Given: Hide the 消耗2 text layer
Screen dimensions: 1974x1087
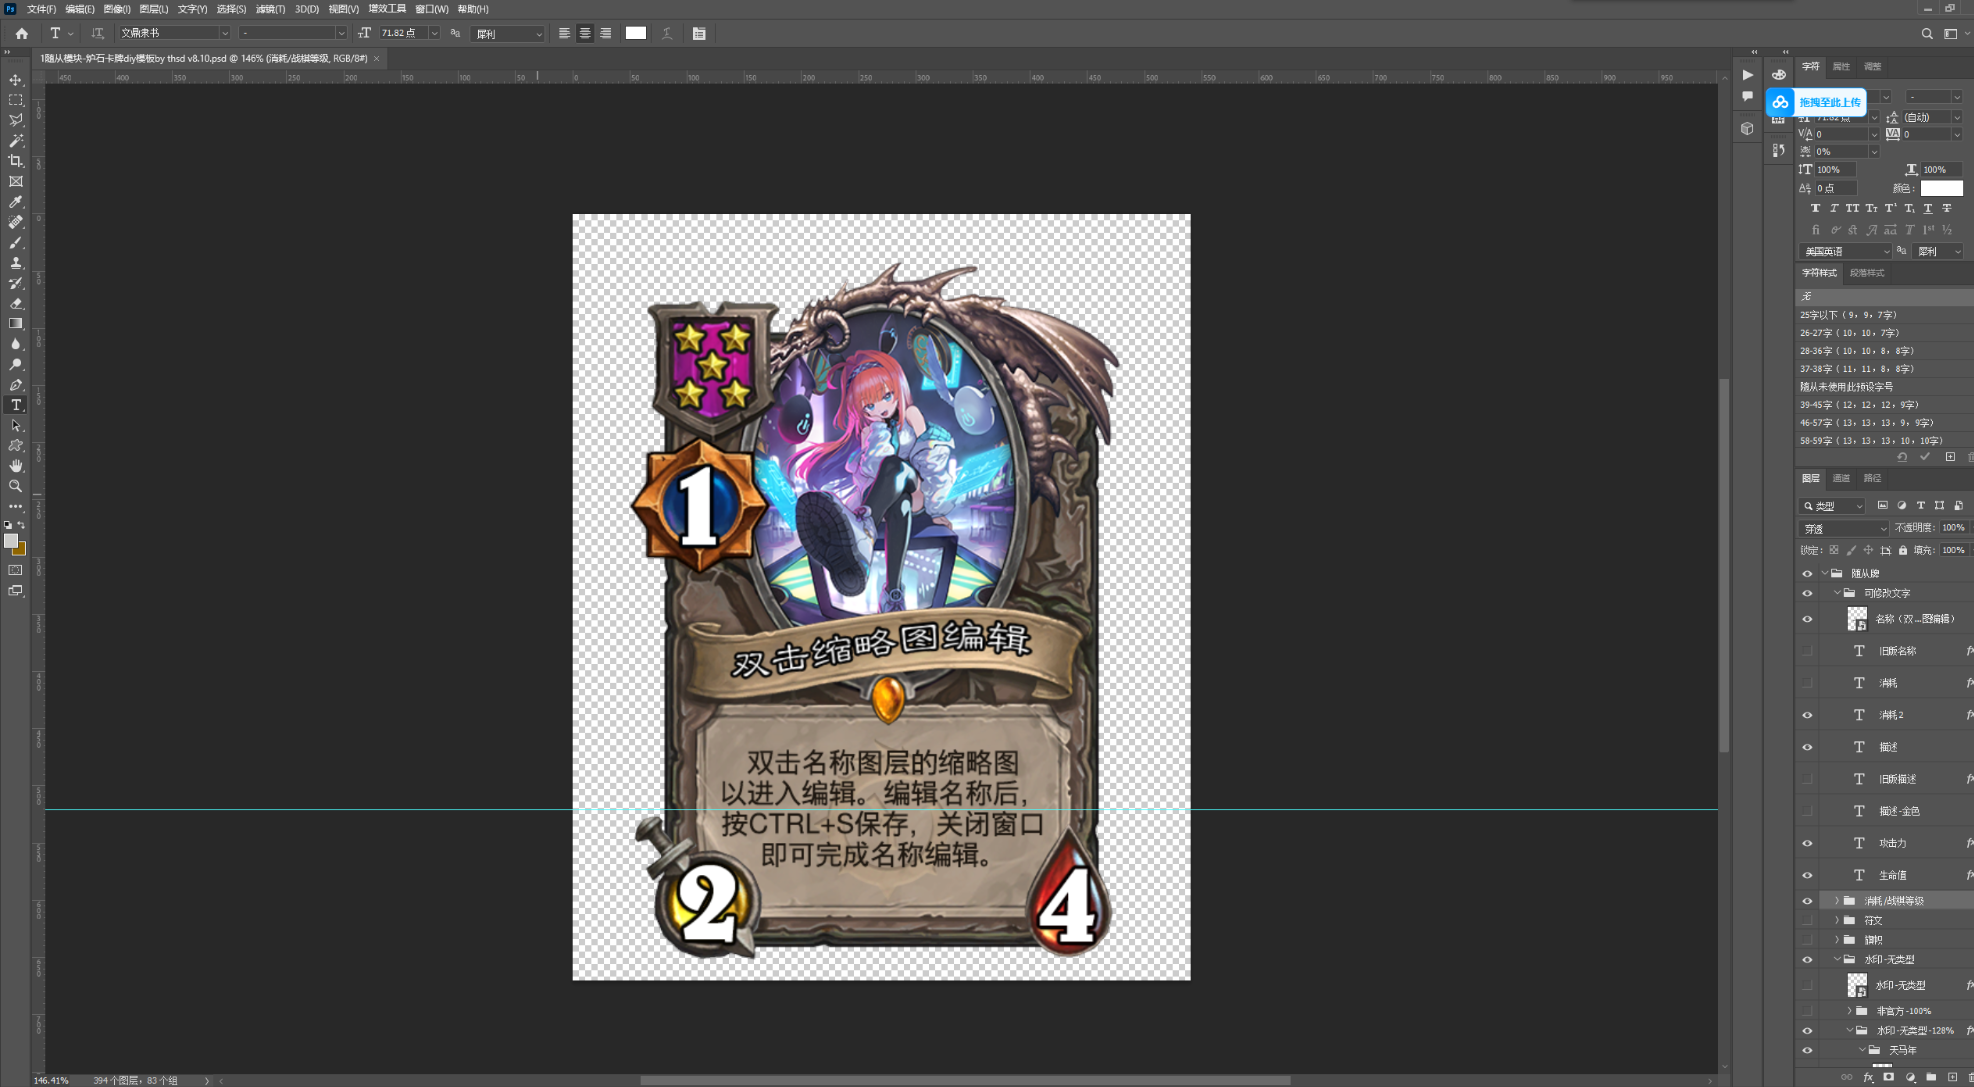Looking at the screenshot, I should 1807,715.
